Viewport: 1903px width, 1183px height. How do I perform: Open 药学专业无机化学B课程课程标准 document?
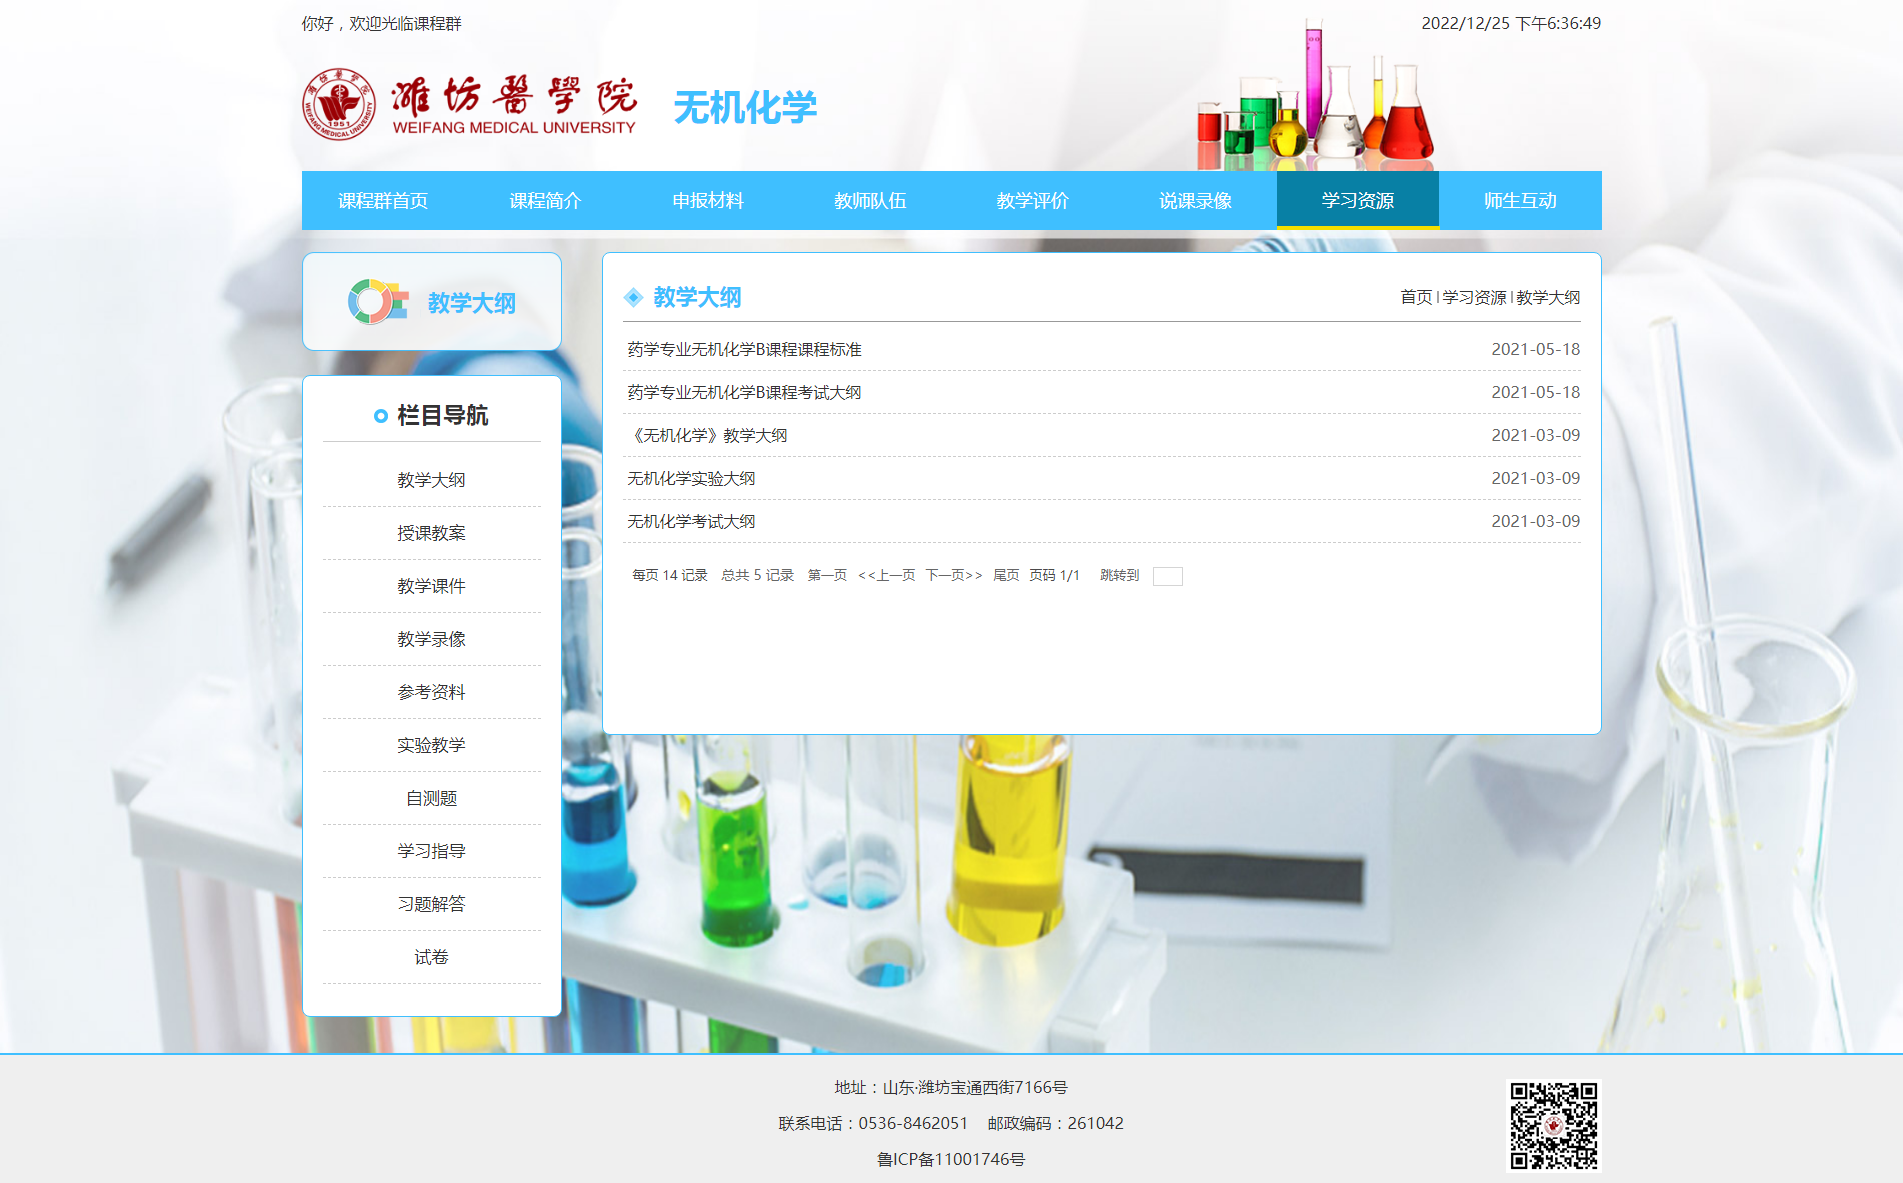(744, 349)
